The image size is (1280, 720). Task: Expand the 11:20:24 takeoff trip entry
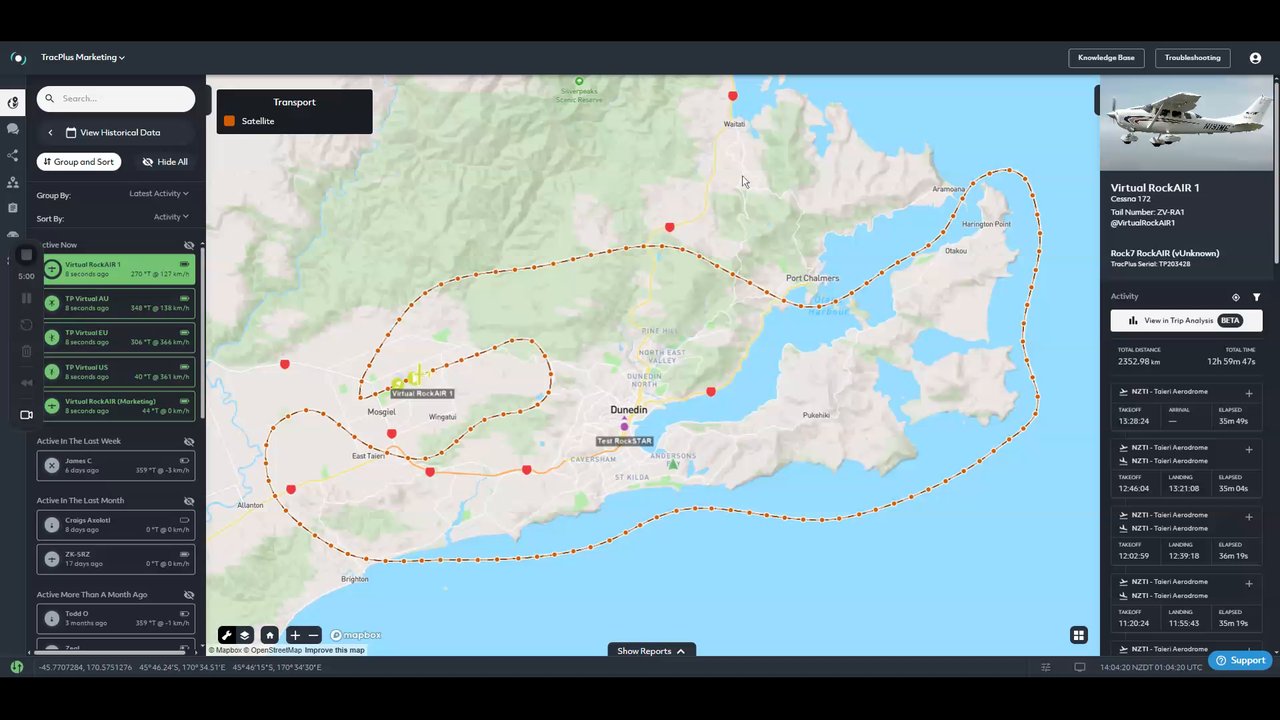tap(1249, 584)
